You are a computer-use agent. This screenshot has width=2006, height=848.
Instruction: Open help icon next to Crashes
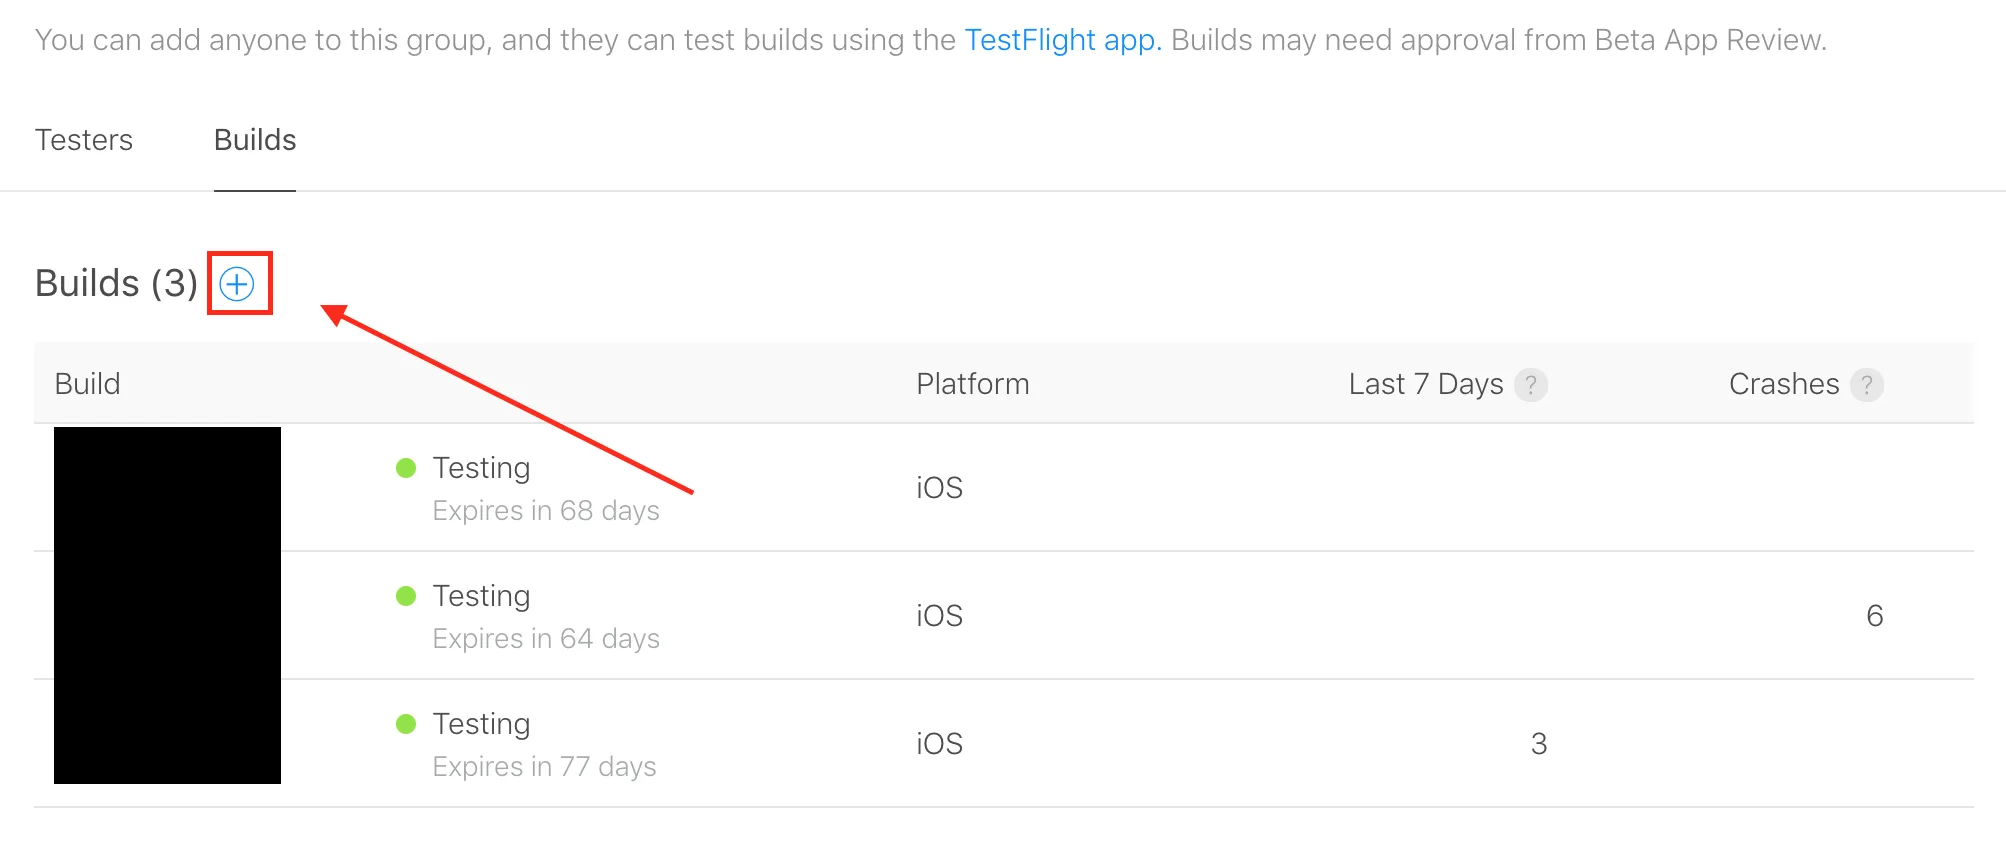click(x=1866, y=385)
